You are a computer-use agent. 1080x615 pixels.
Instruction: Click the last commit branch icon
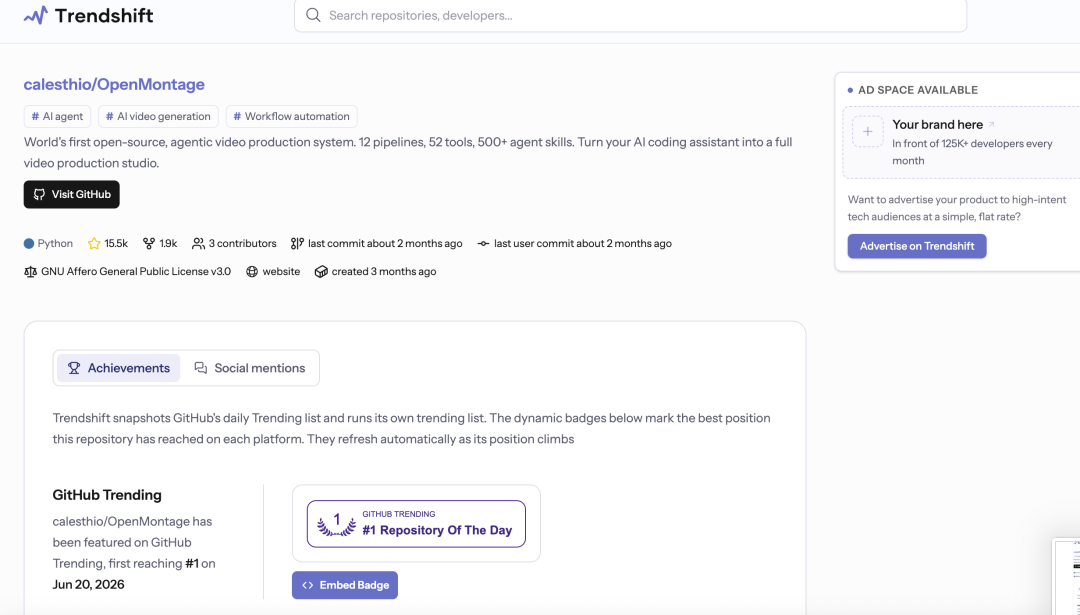[x=297, y=243]
